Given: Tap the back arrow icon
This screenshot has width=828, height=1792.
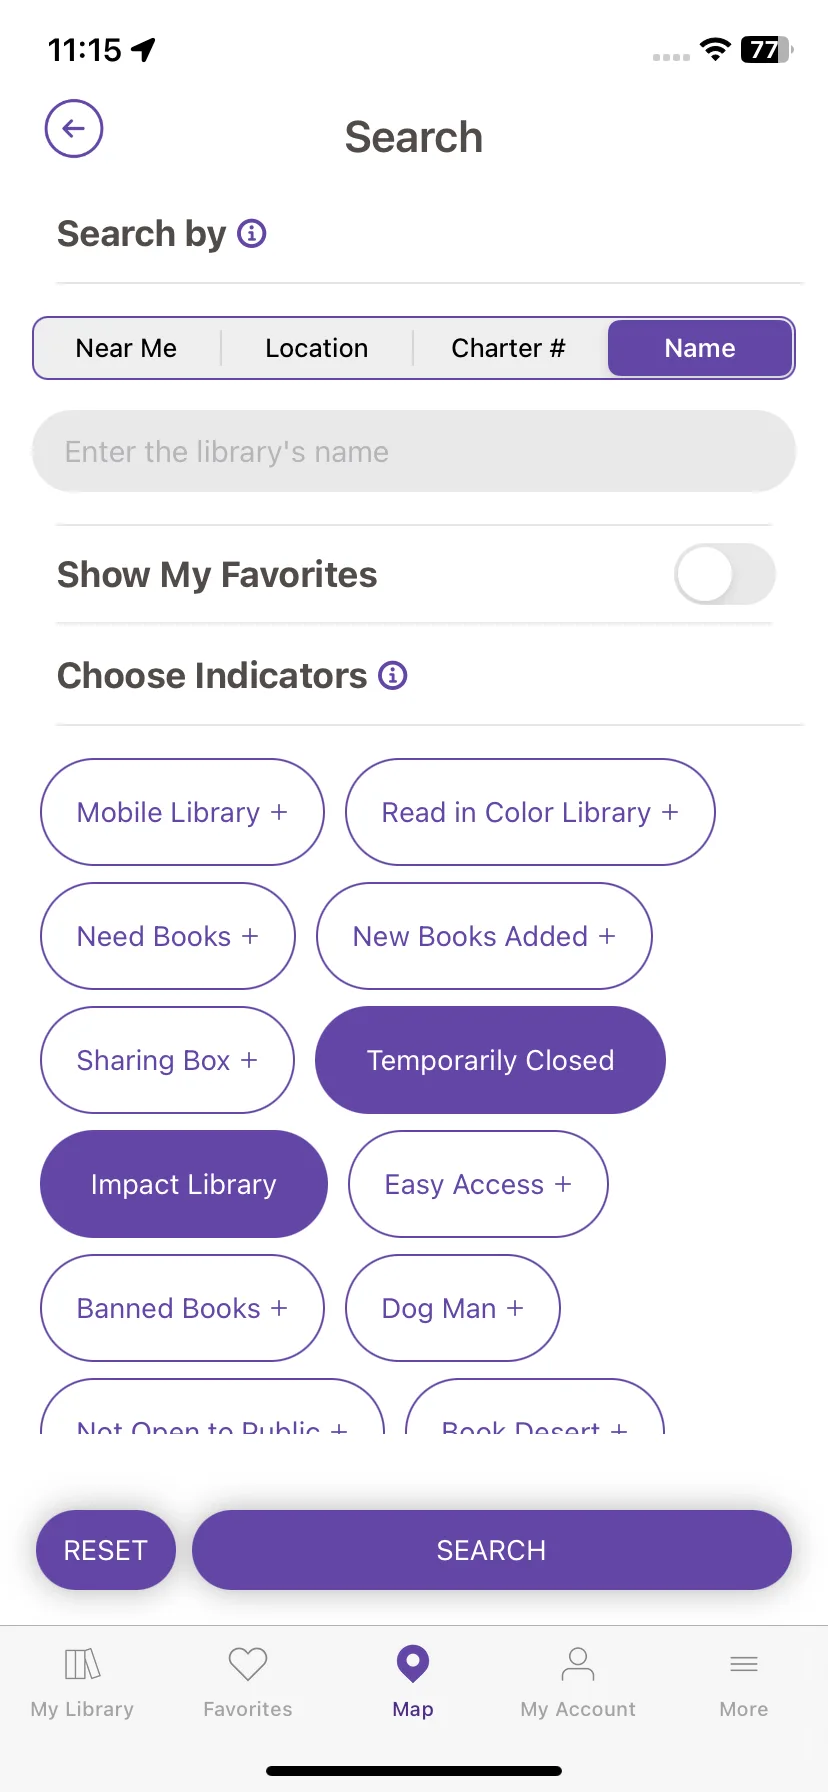Looking at the screenshot, I should [x=74, y=129].
